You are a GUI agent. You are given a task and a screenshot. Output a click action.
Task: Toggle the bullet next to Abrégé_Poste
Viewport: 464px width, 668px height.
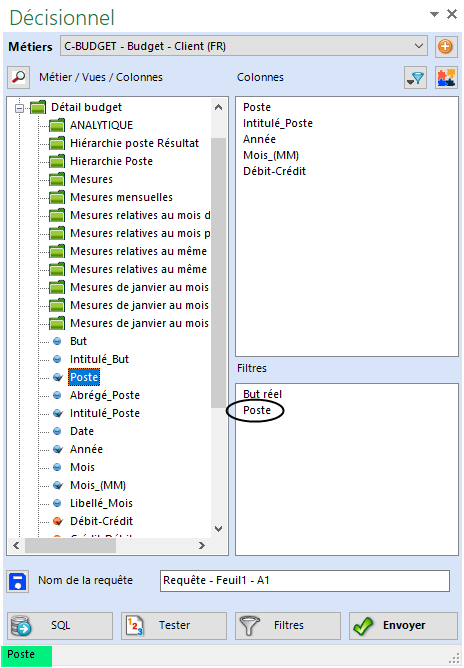click(58, 395)
